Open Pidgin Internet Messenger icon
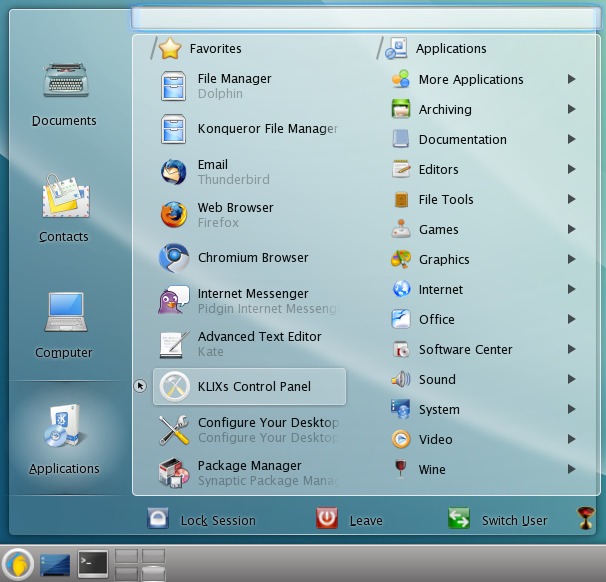 point(174,301)
